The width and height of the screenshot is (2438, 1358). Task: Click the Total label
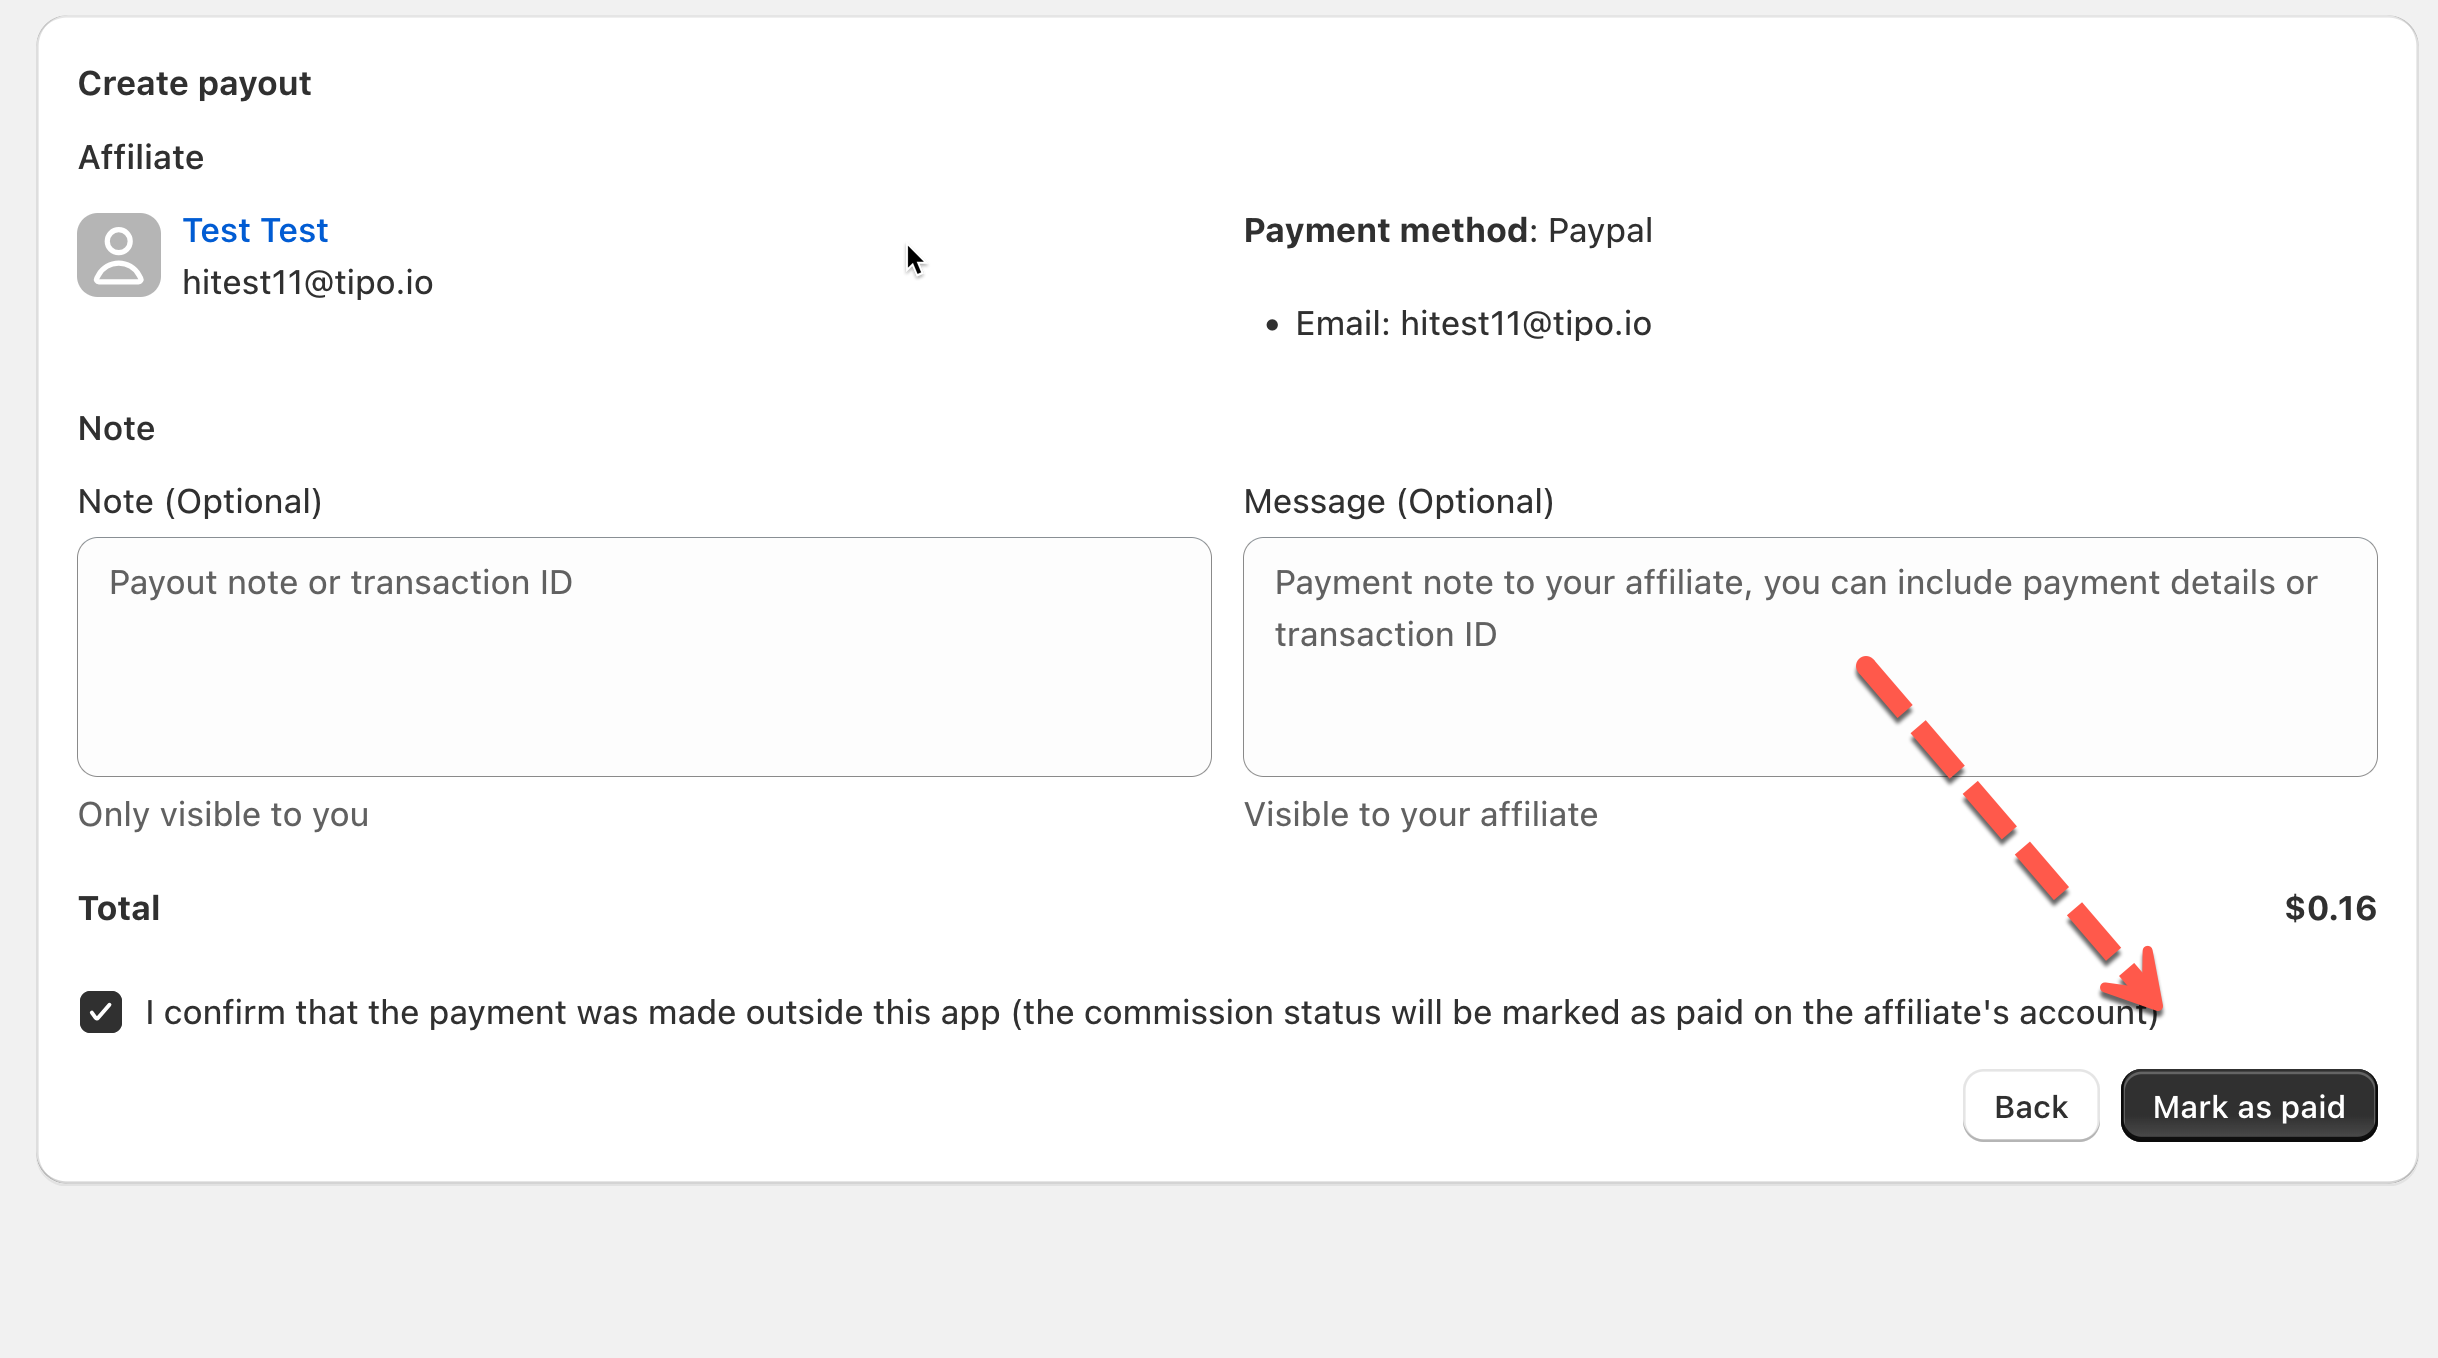tap(119, 908)
